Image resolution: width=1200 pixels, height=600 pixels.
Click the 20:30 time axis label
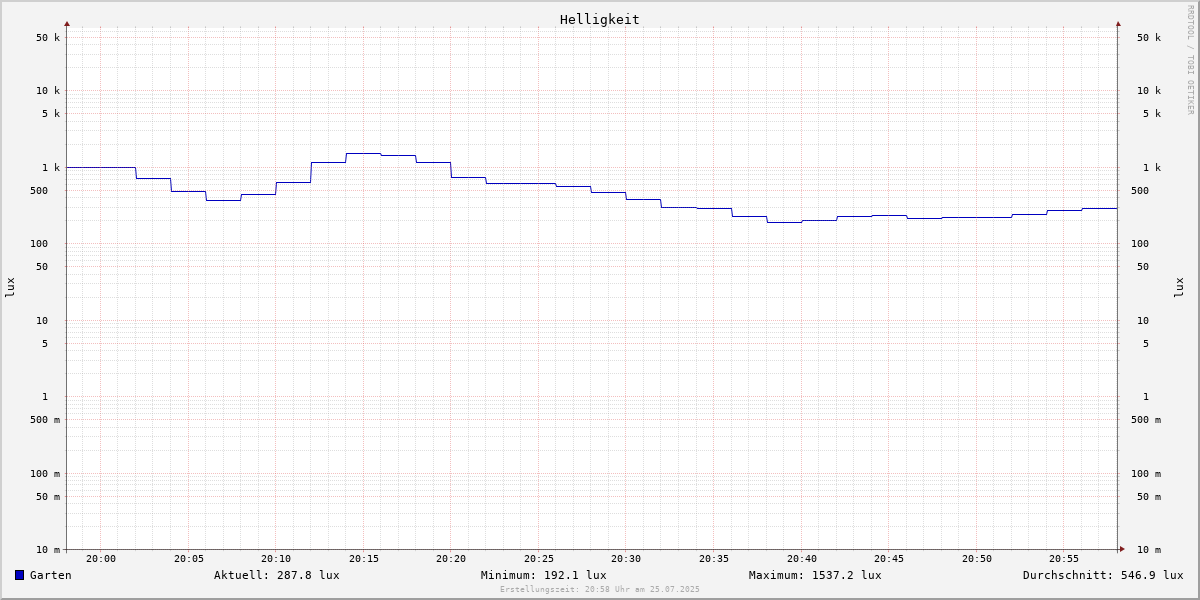626,559
